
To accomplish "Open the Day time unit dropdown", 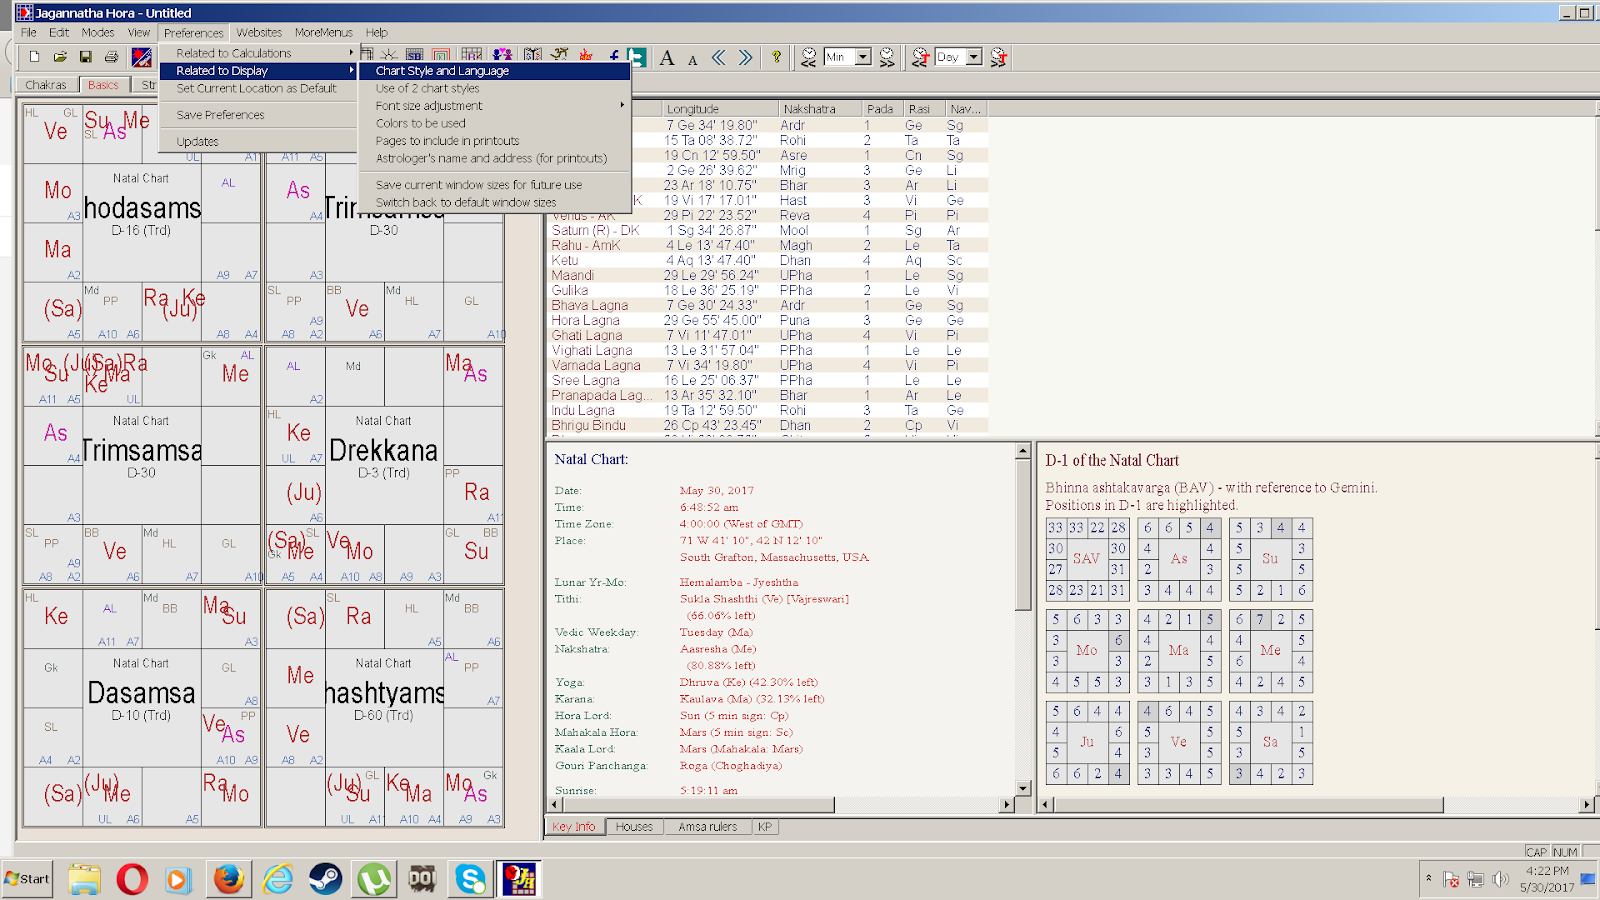I will click(x=974, y=57).
